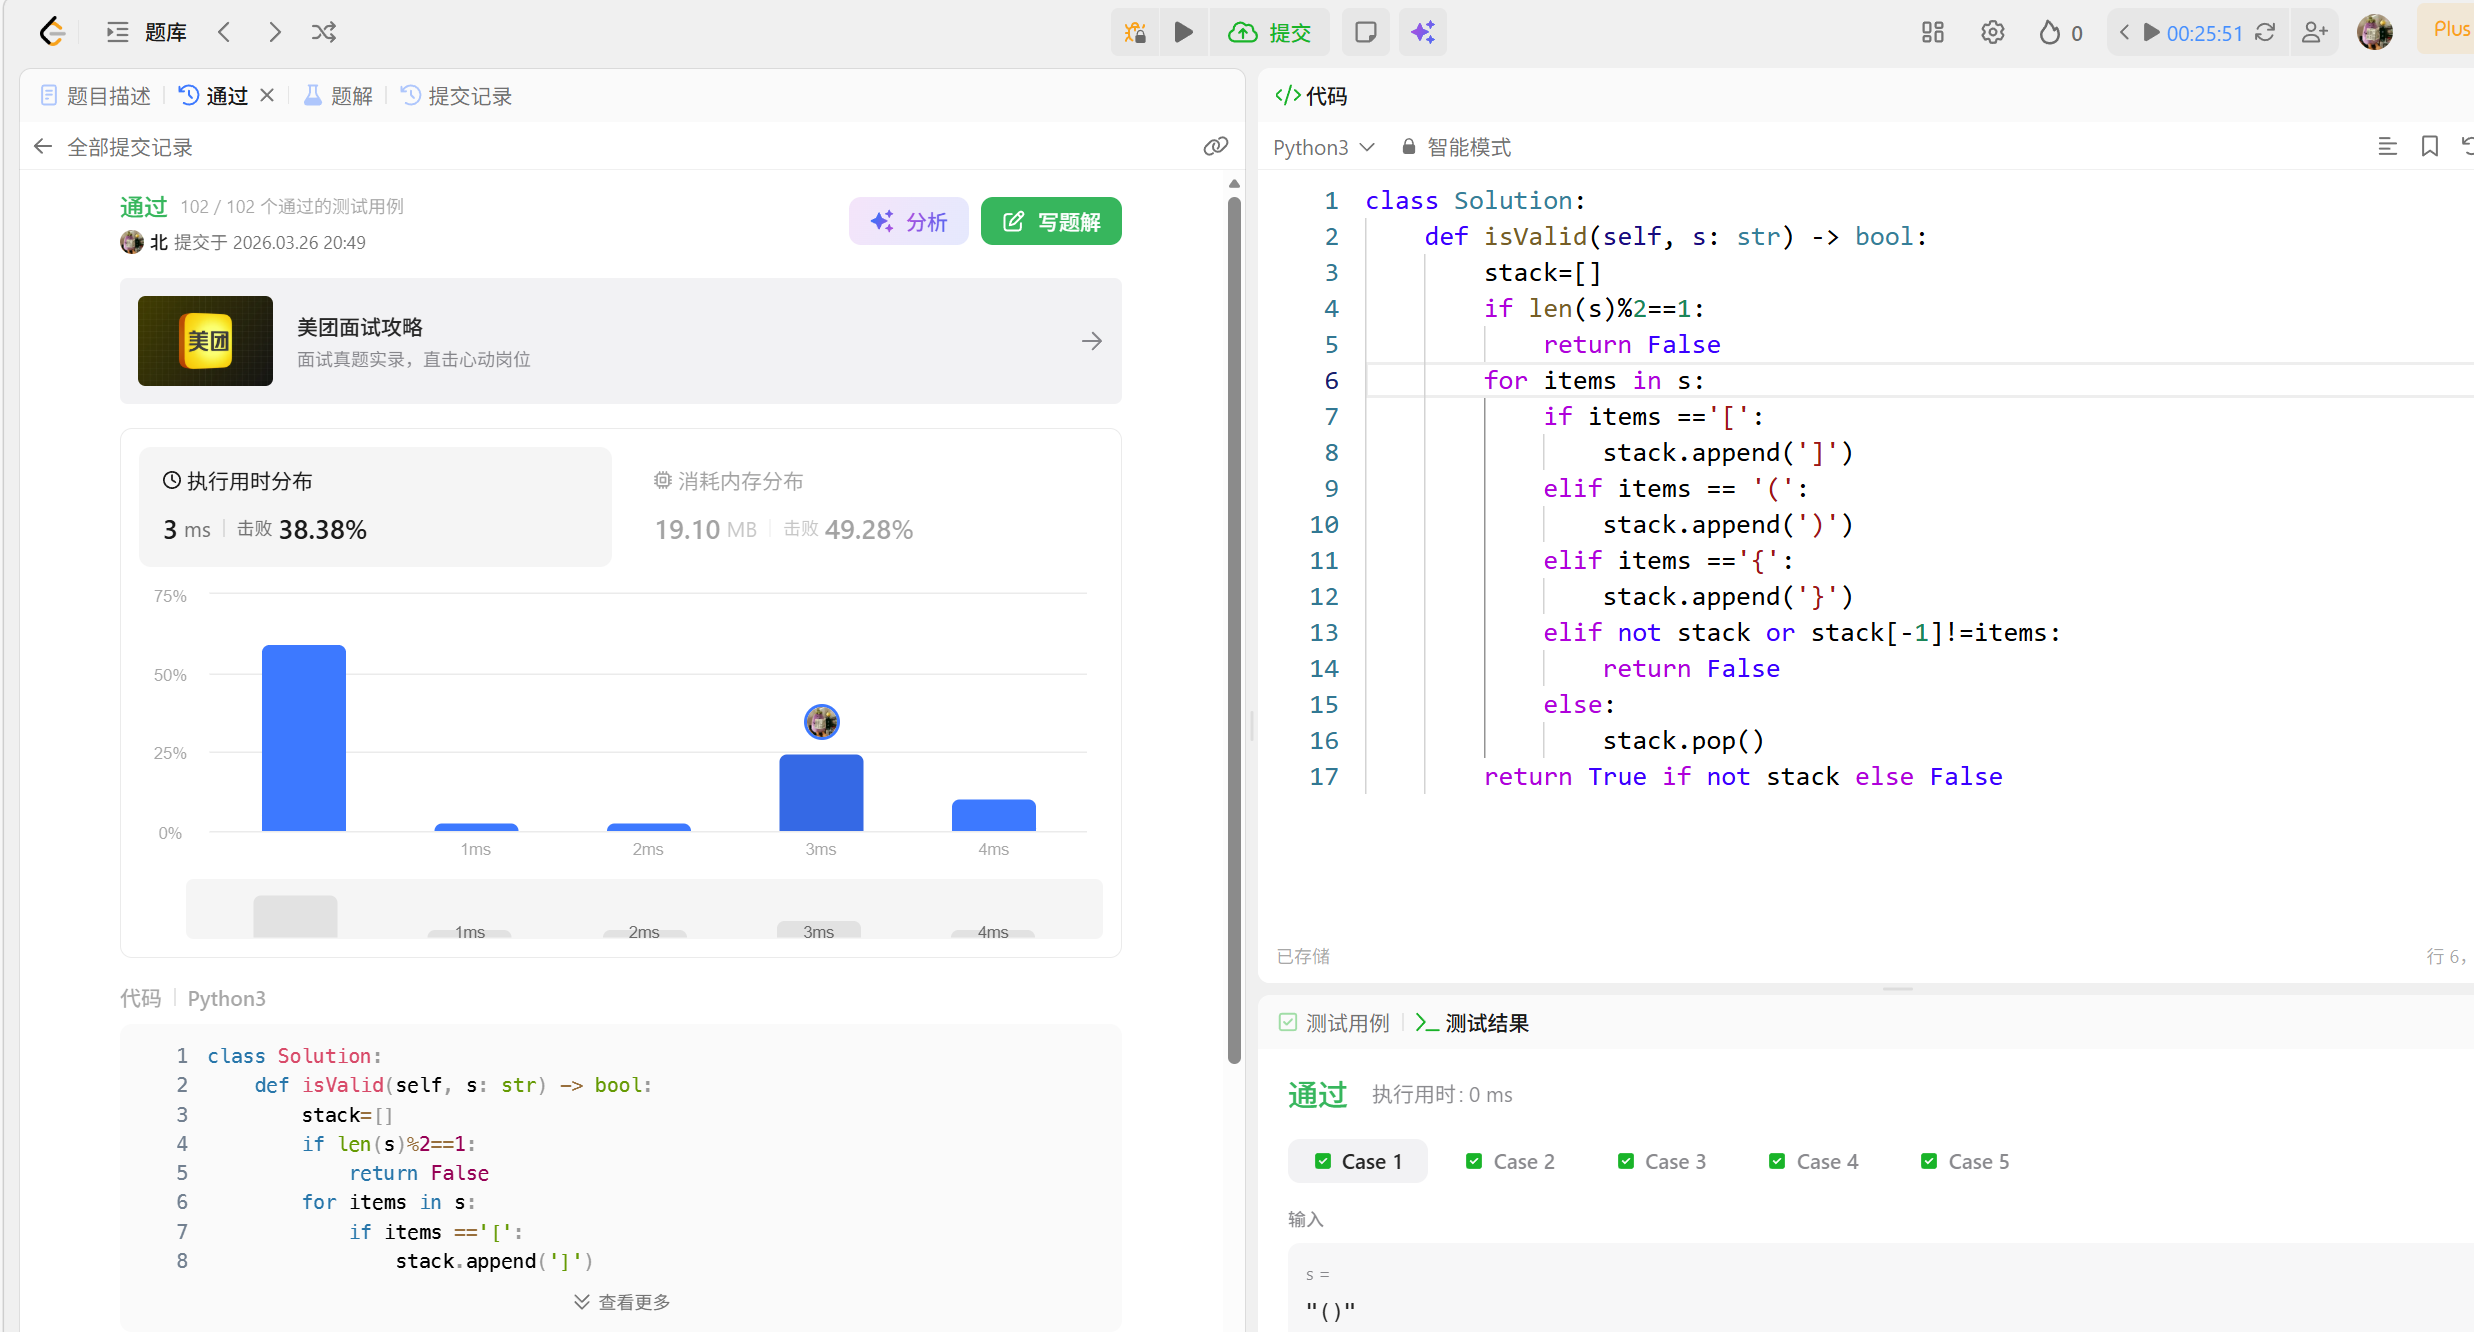The height and width of the screenshot is (1332, 2474).
Task: Expand code with 查看更多
Action: click(x=622, y=1302)
